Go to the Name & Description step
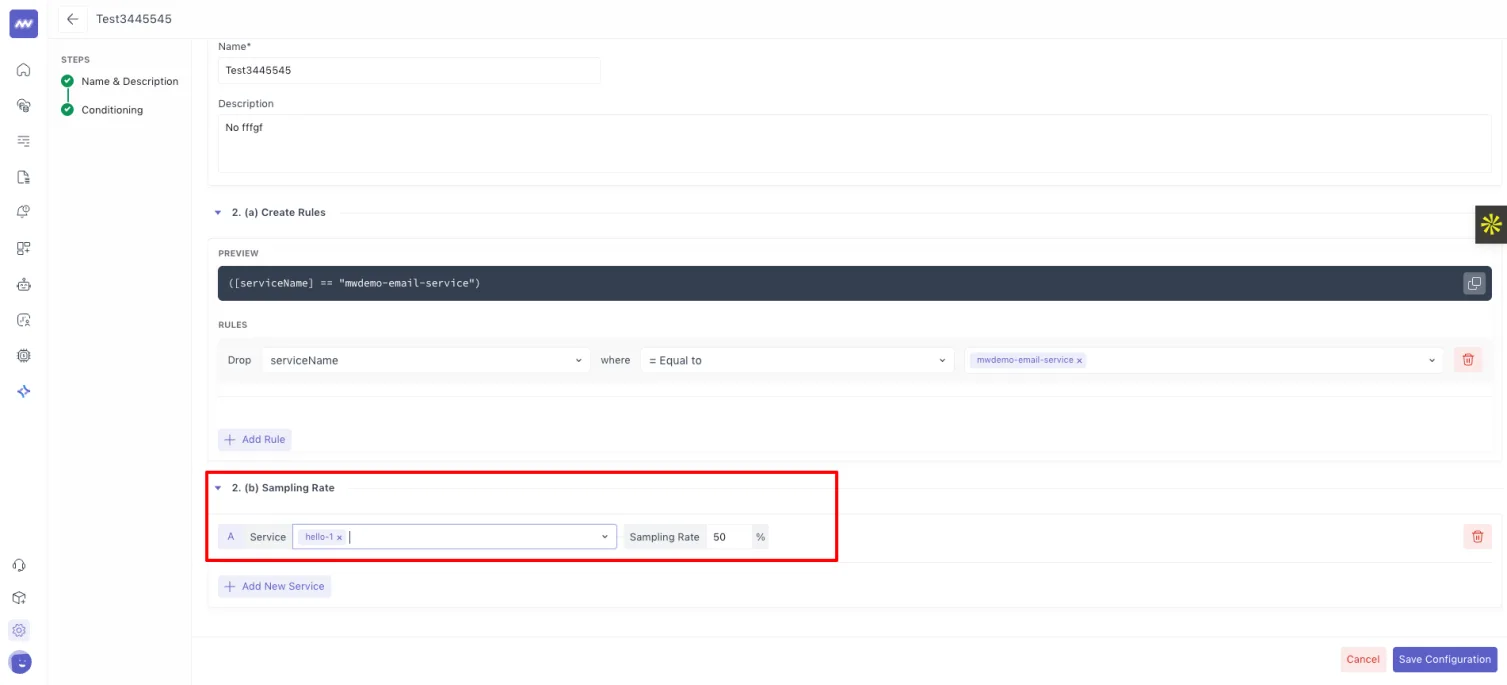Image resolution: width=1507 pixels, height=685 pixels. tap(130, 81)
